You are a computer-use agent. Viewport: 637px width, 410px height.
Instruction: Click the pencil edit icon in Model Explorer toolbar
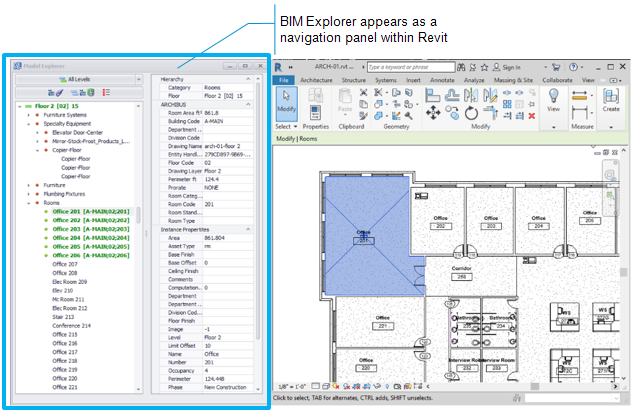59,93
